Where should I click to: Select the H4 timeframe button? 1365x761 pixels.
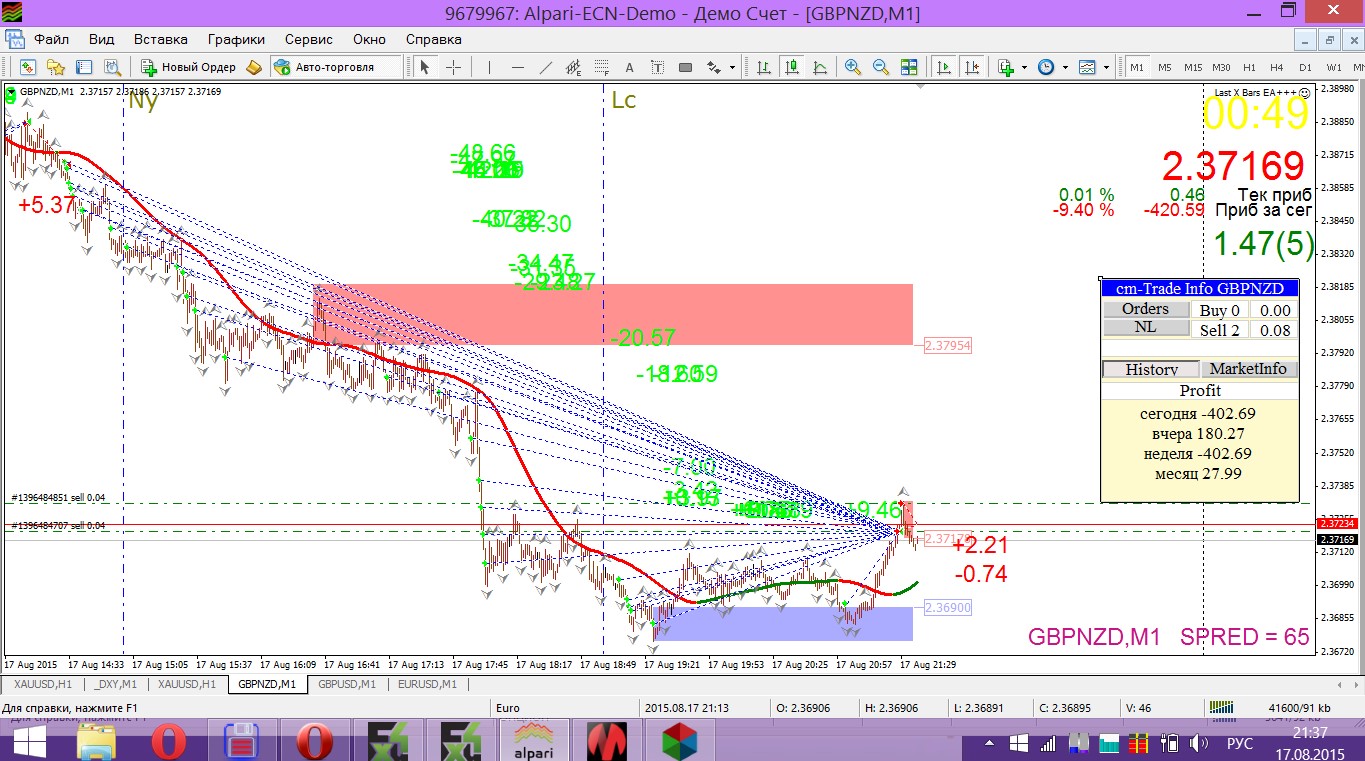[x=1277, y=67]
